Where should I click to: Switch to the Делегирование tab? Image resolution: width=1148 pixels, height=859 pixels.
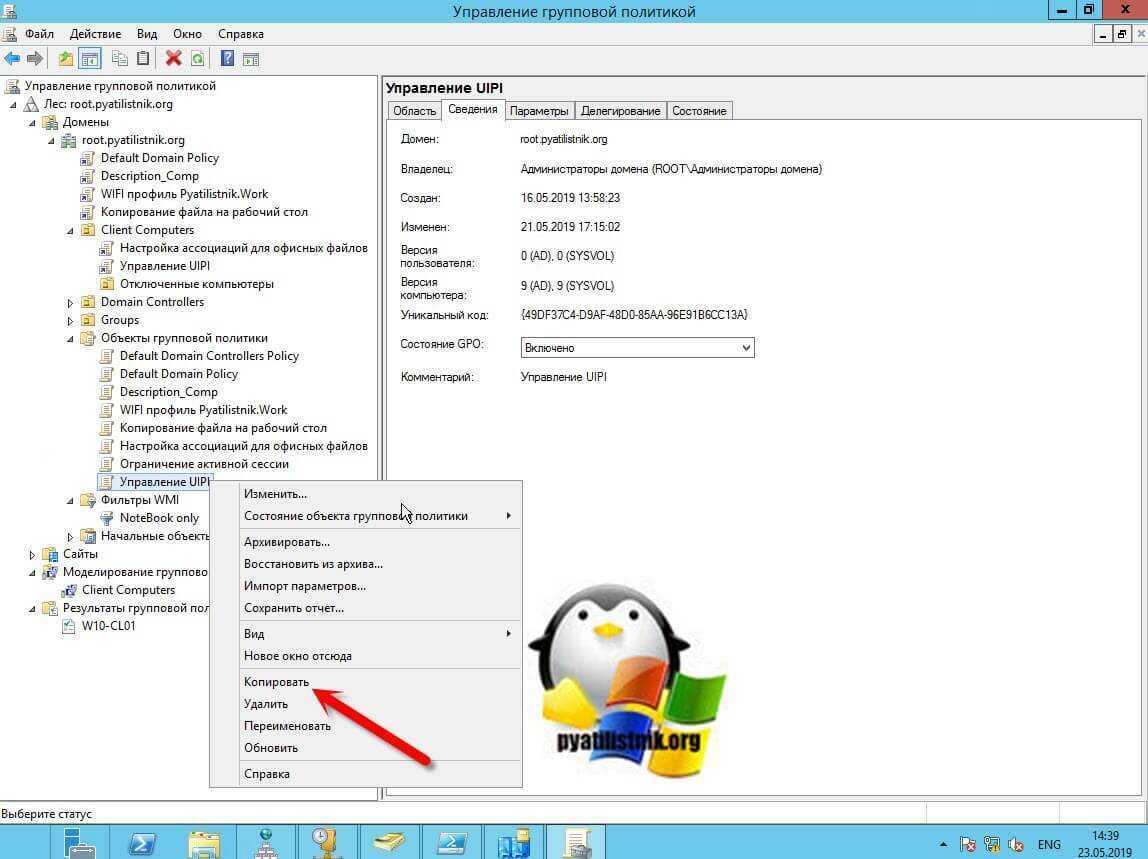tap(620, 111)
